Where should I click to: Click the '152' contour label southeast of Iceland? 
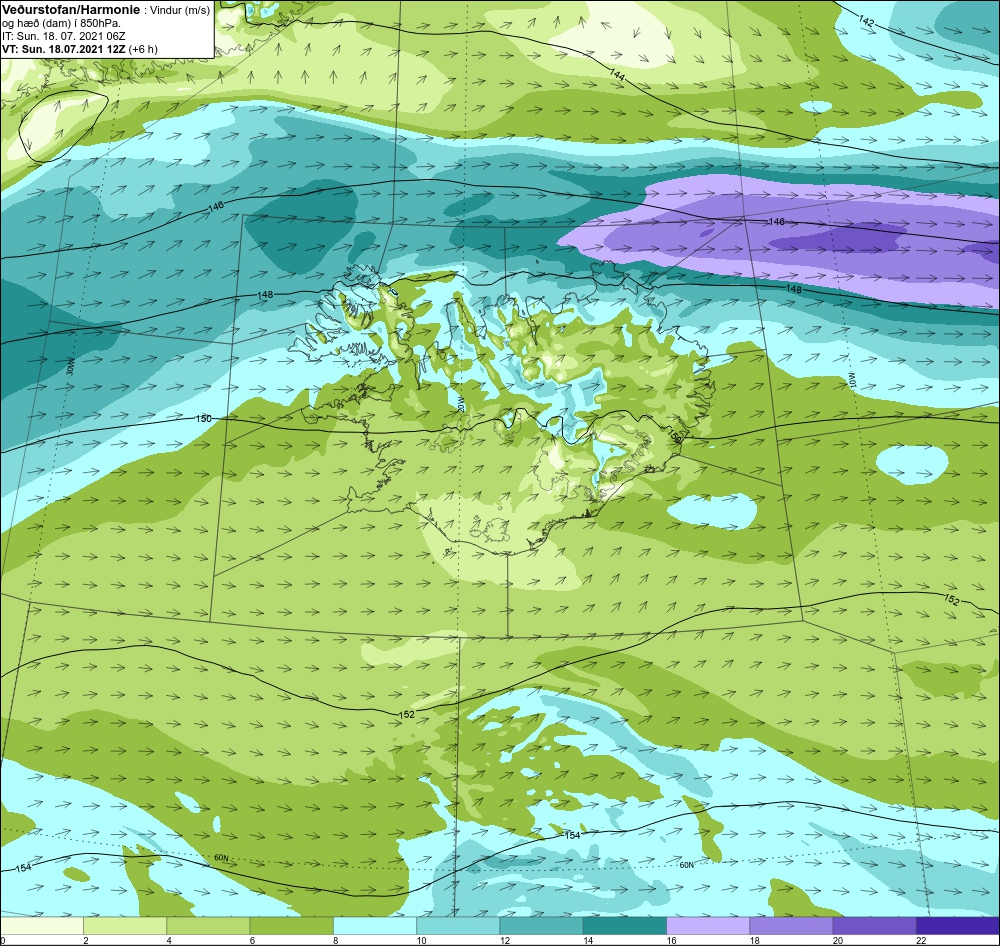tap(951, 600)
